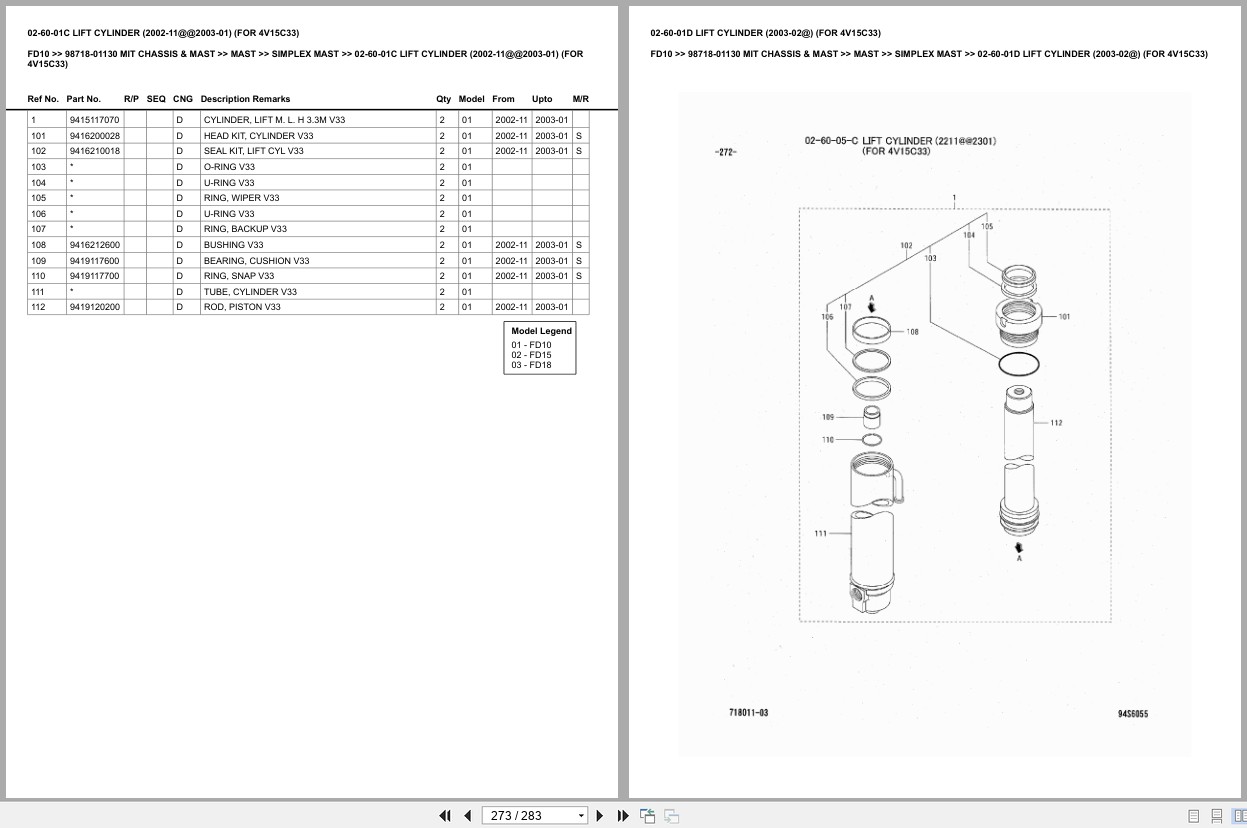Image resolution: width=1247 pixels, height=828 pixels.
Task: Select the SEAL KIT, LIFT CYL V33 description
Action: pos(253,151)
